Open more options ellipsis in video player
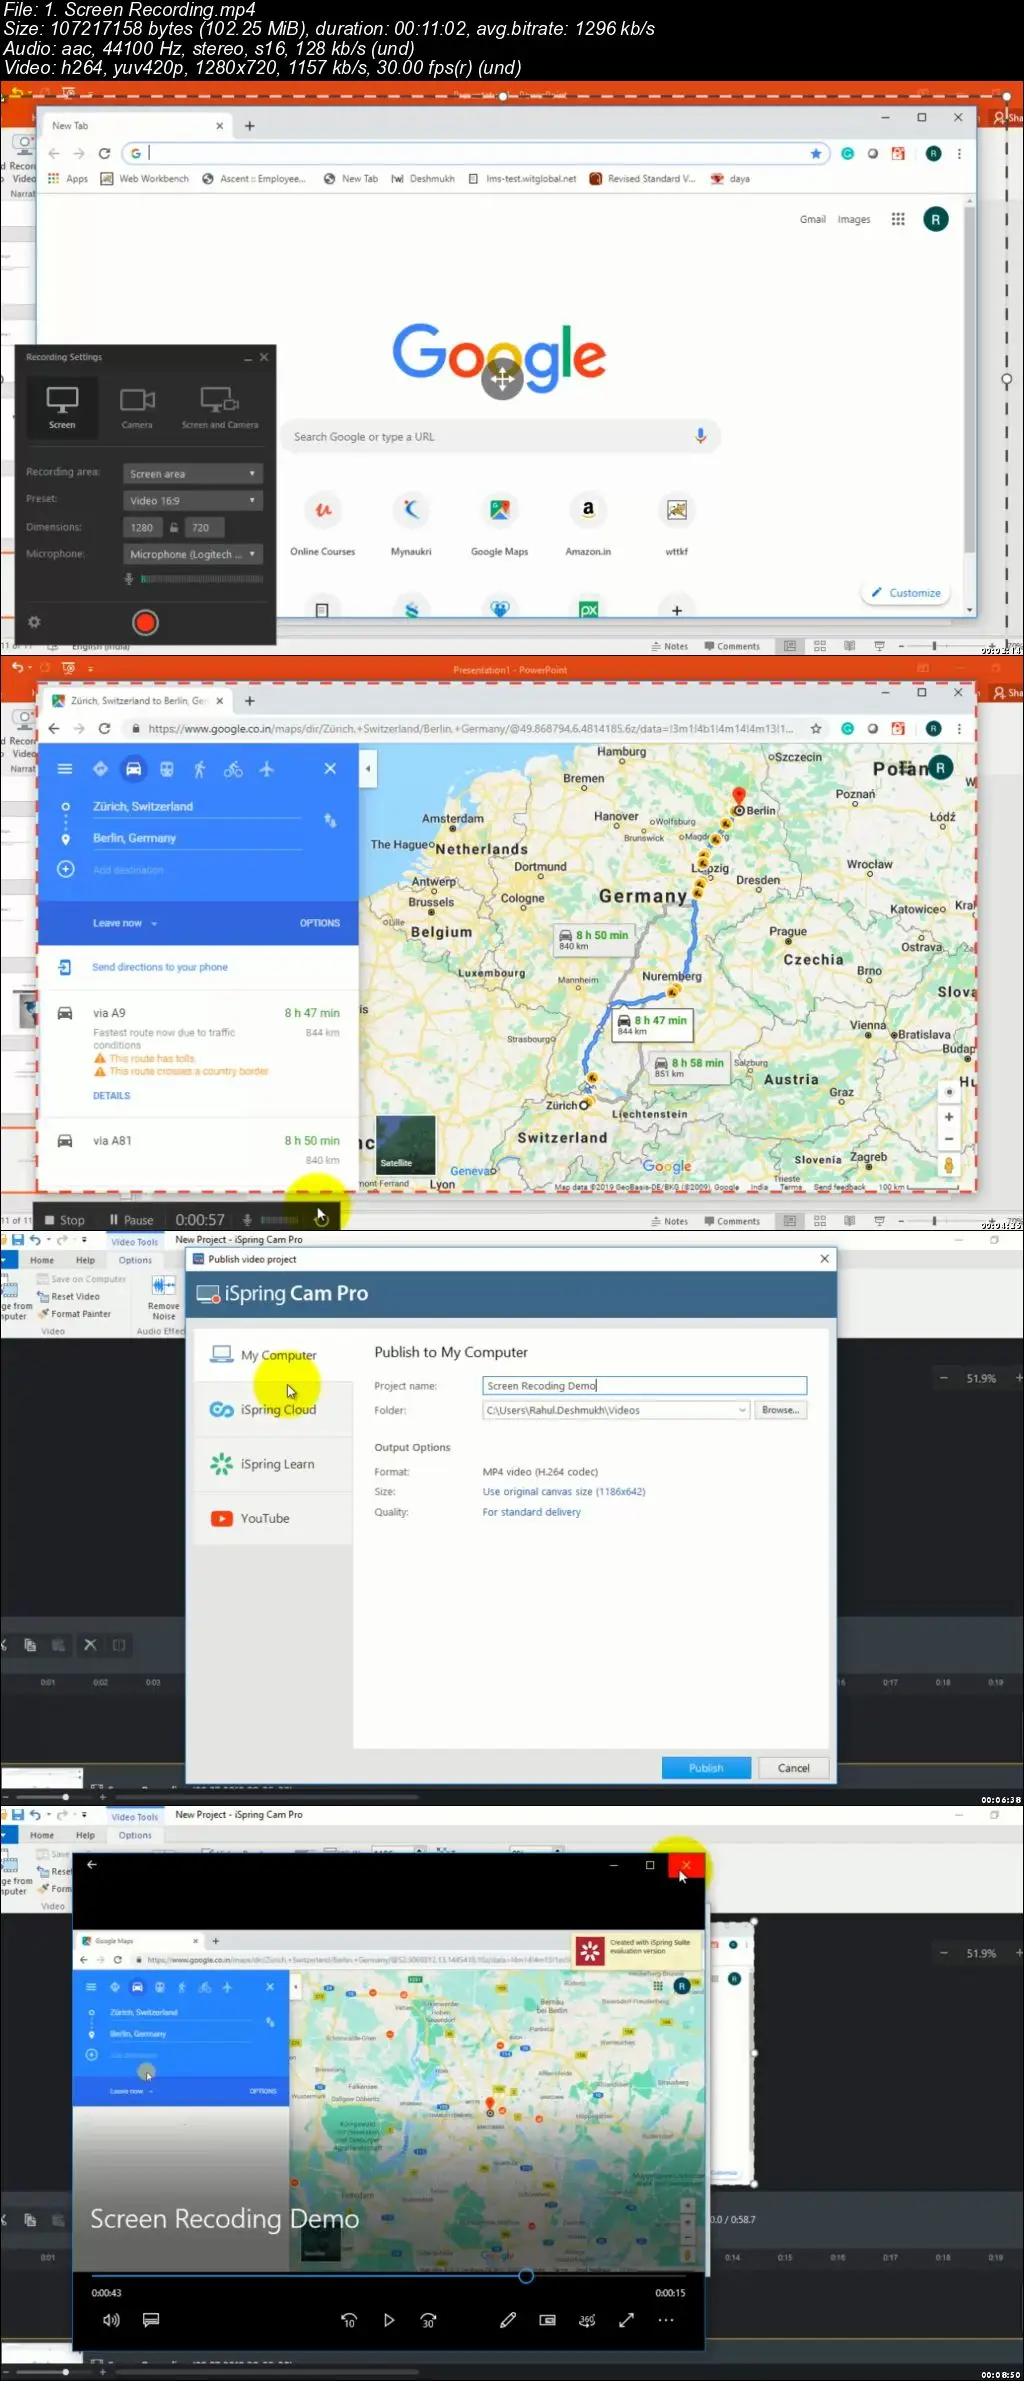The image size is (1024, 2381). click(x=666, y=2320)
